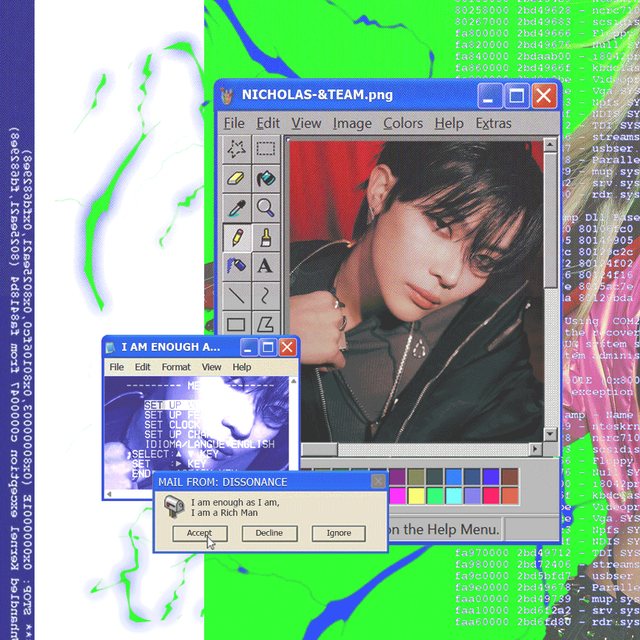Screen dimensions: 640x640
Task: Click the portrait image on Paint canvas
Action: [x=416, y=291]
